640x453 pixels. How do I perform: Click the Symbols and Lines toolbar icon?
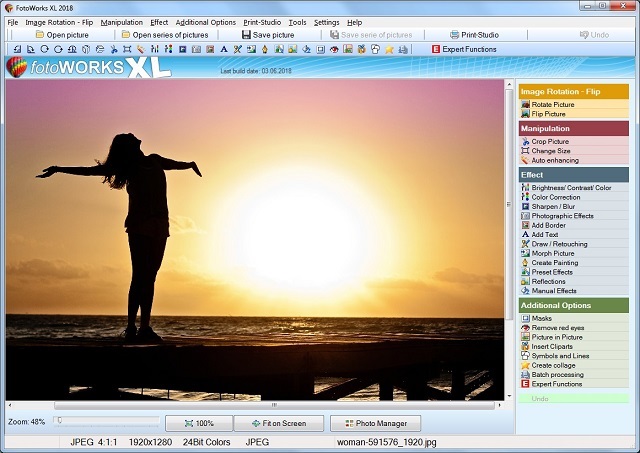376,49
